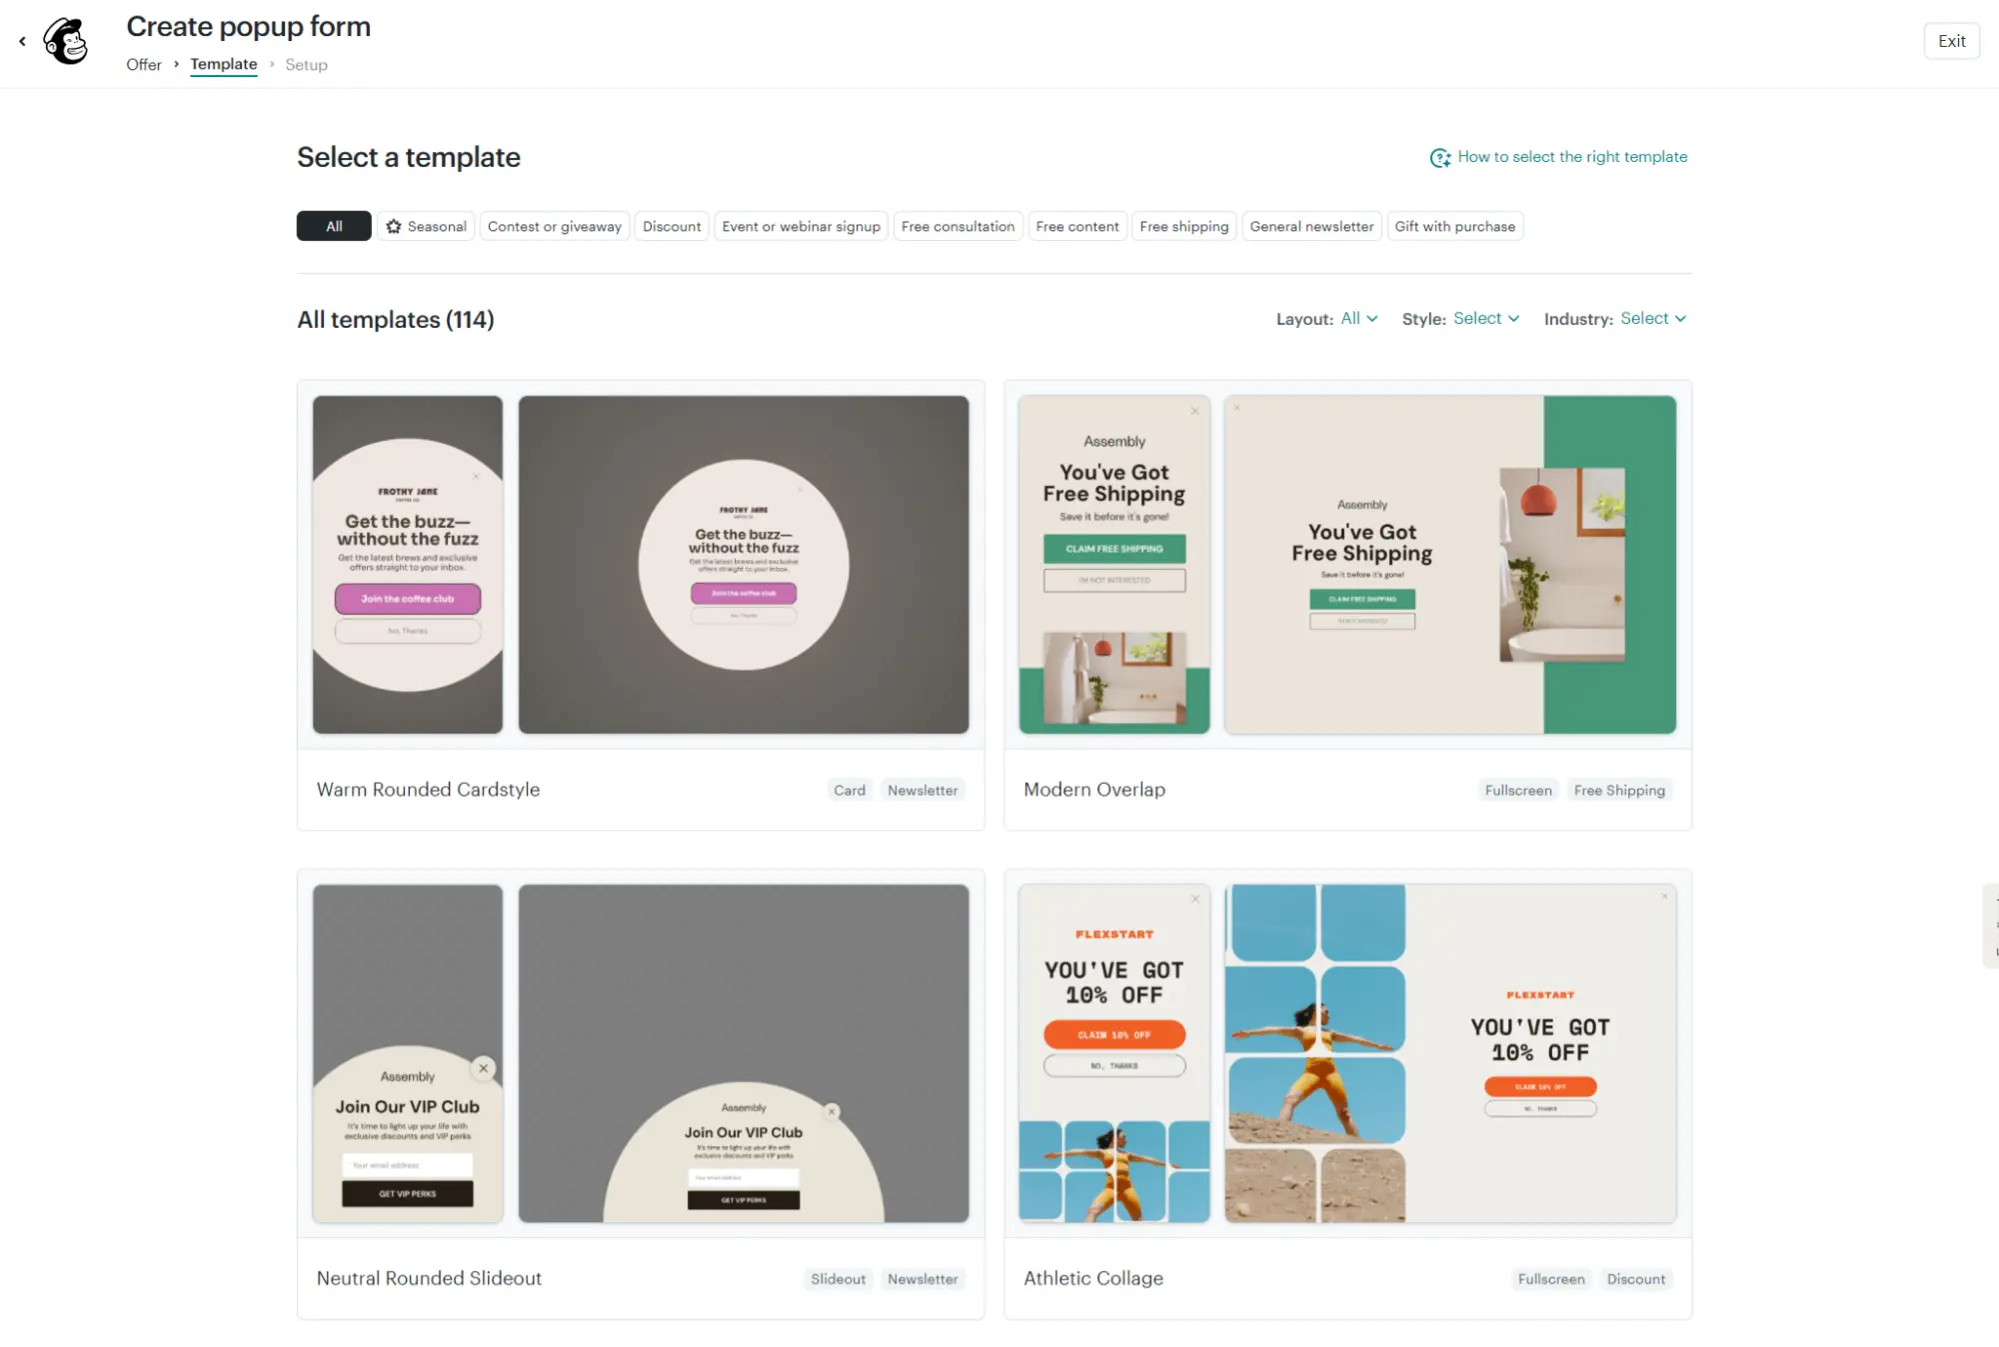Click the Free Shipping tag on Modern Overlap
Viewport: 1999px width, 1347px height.
(1619, 790)
